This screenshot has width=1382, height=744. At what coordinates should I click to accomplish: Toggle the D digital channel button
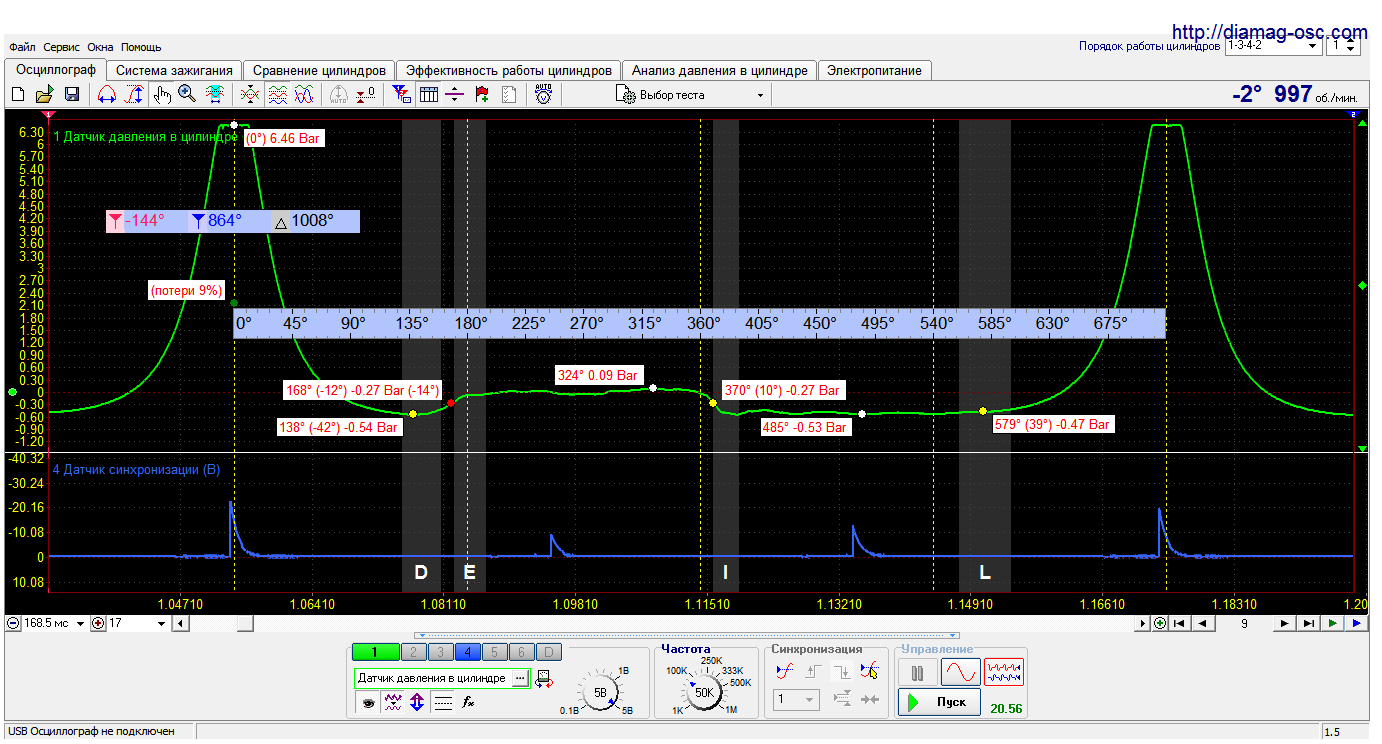[550, 652]
